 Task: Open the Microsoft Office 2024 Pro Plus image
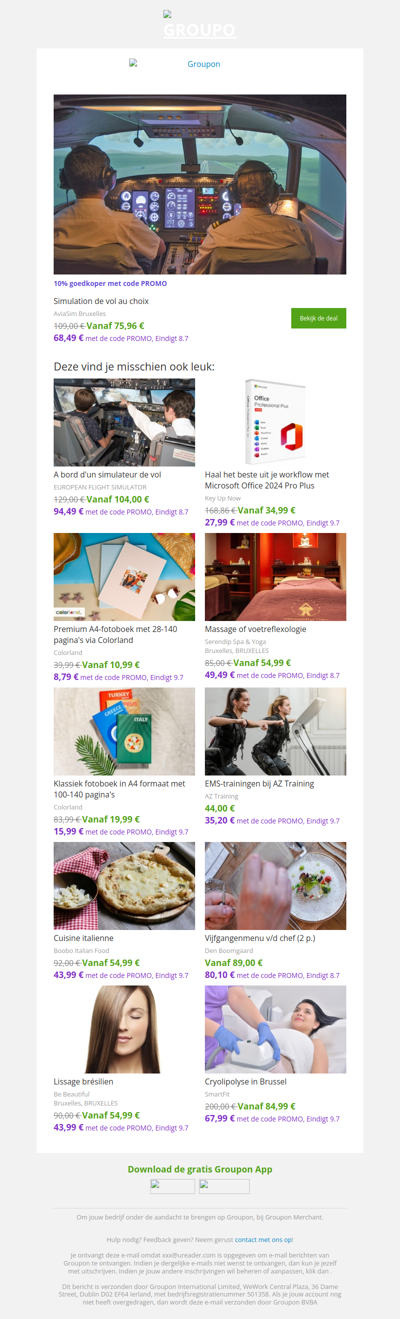point(276,422)
